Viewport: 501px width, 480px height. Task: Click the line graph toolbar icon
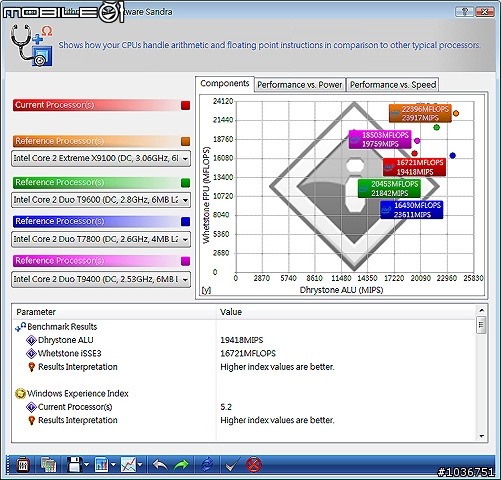pyautogui.click(x=128, y=464)
